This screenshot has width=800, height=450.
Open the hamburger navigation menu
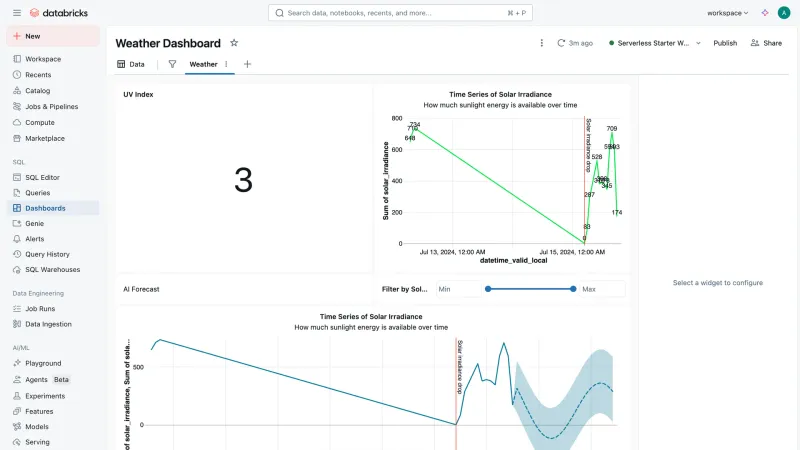[x=17, y=13]
